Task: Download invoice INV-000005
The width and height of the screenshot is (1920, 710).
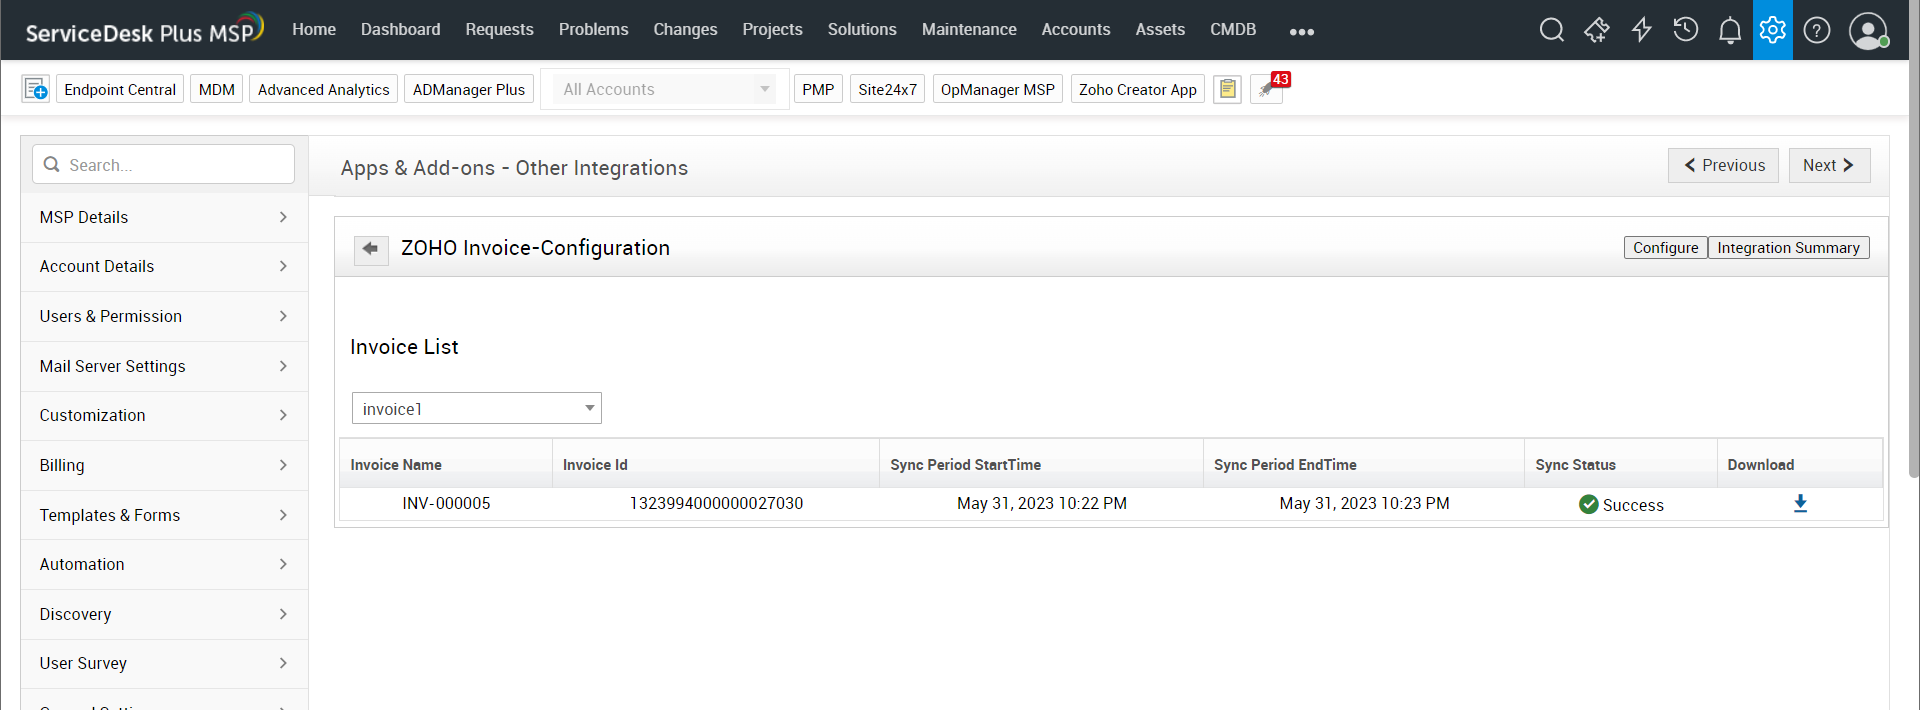Action: click(1800, 504)
